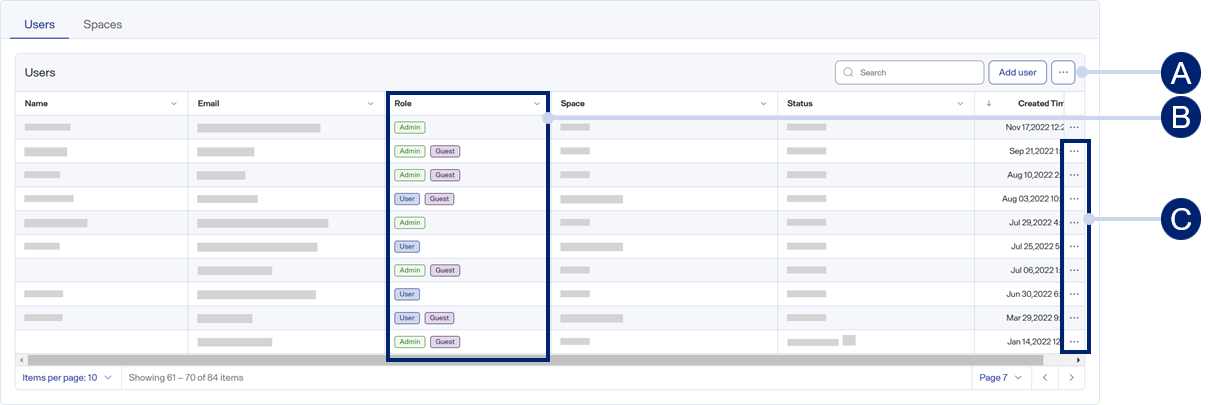Image resolution: width=1208 pixels, height=405 pixels.
Task: Click the User tag in Jun 30,2022 row
Action: click(407, 294)
